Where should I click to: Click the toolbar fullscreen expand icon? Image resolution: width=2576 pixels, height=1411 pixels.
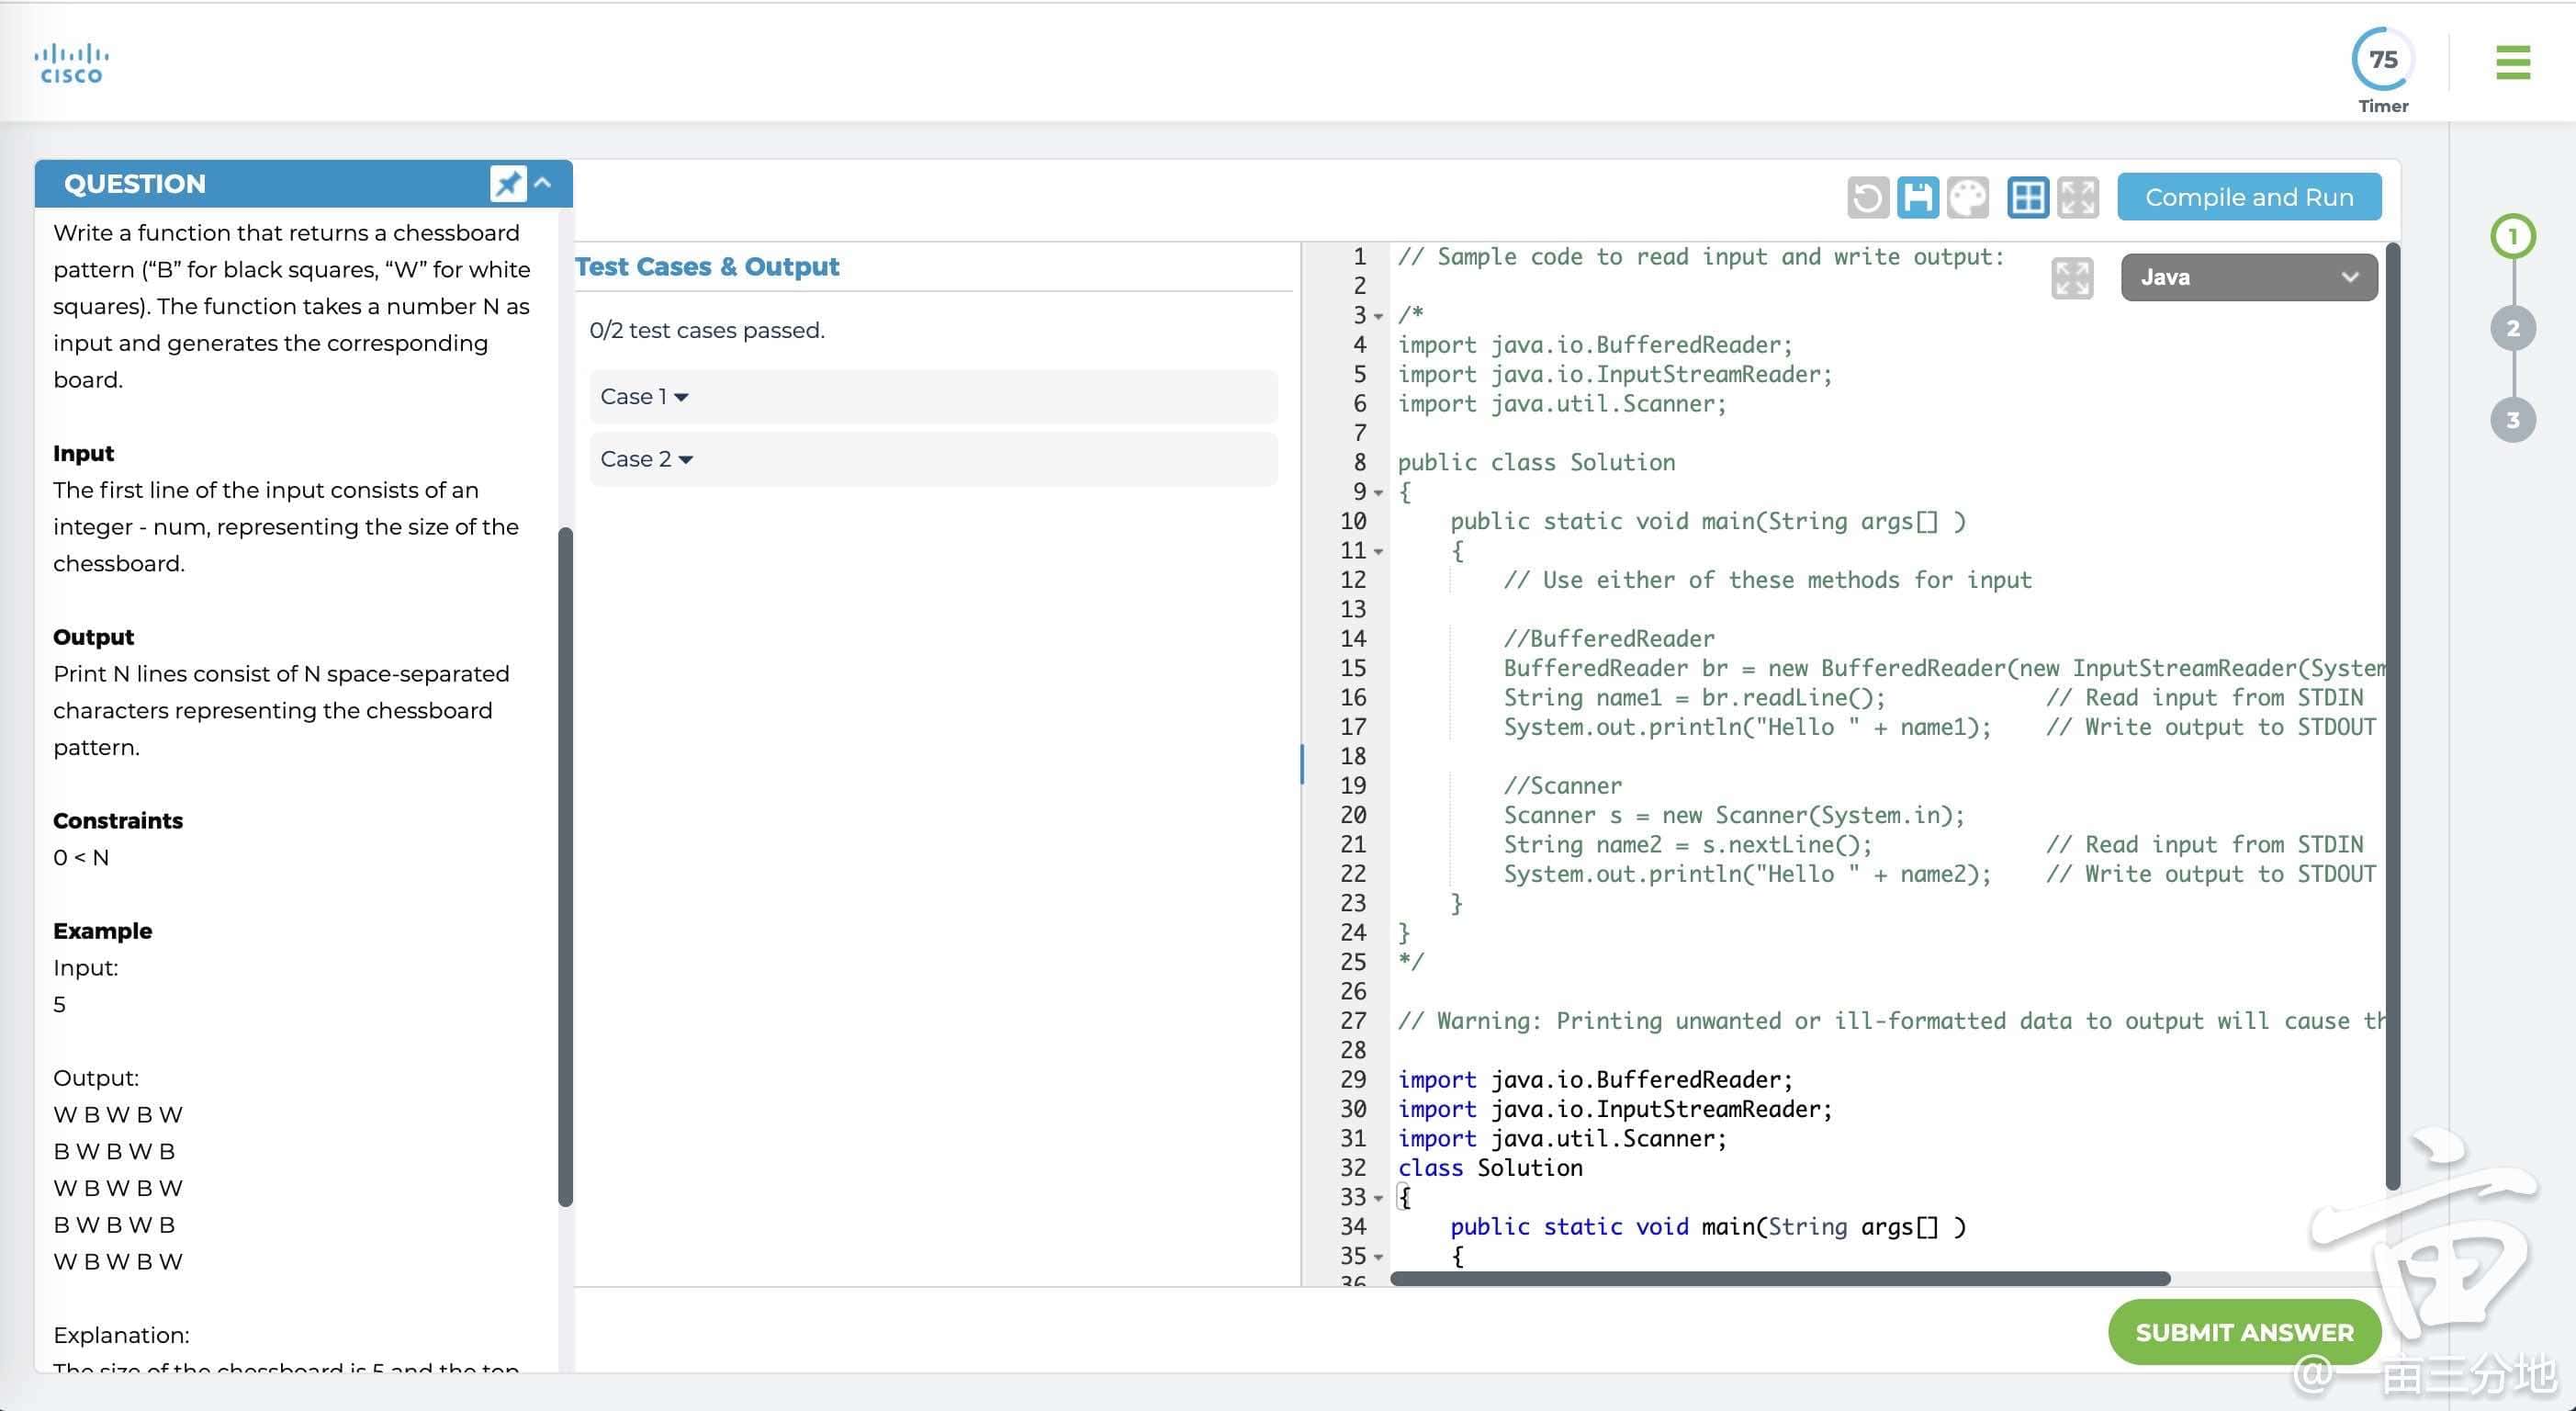(2078, 197)
